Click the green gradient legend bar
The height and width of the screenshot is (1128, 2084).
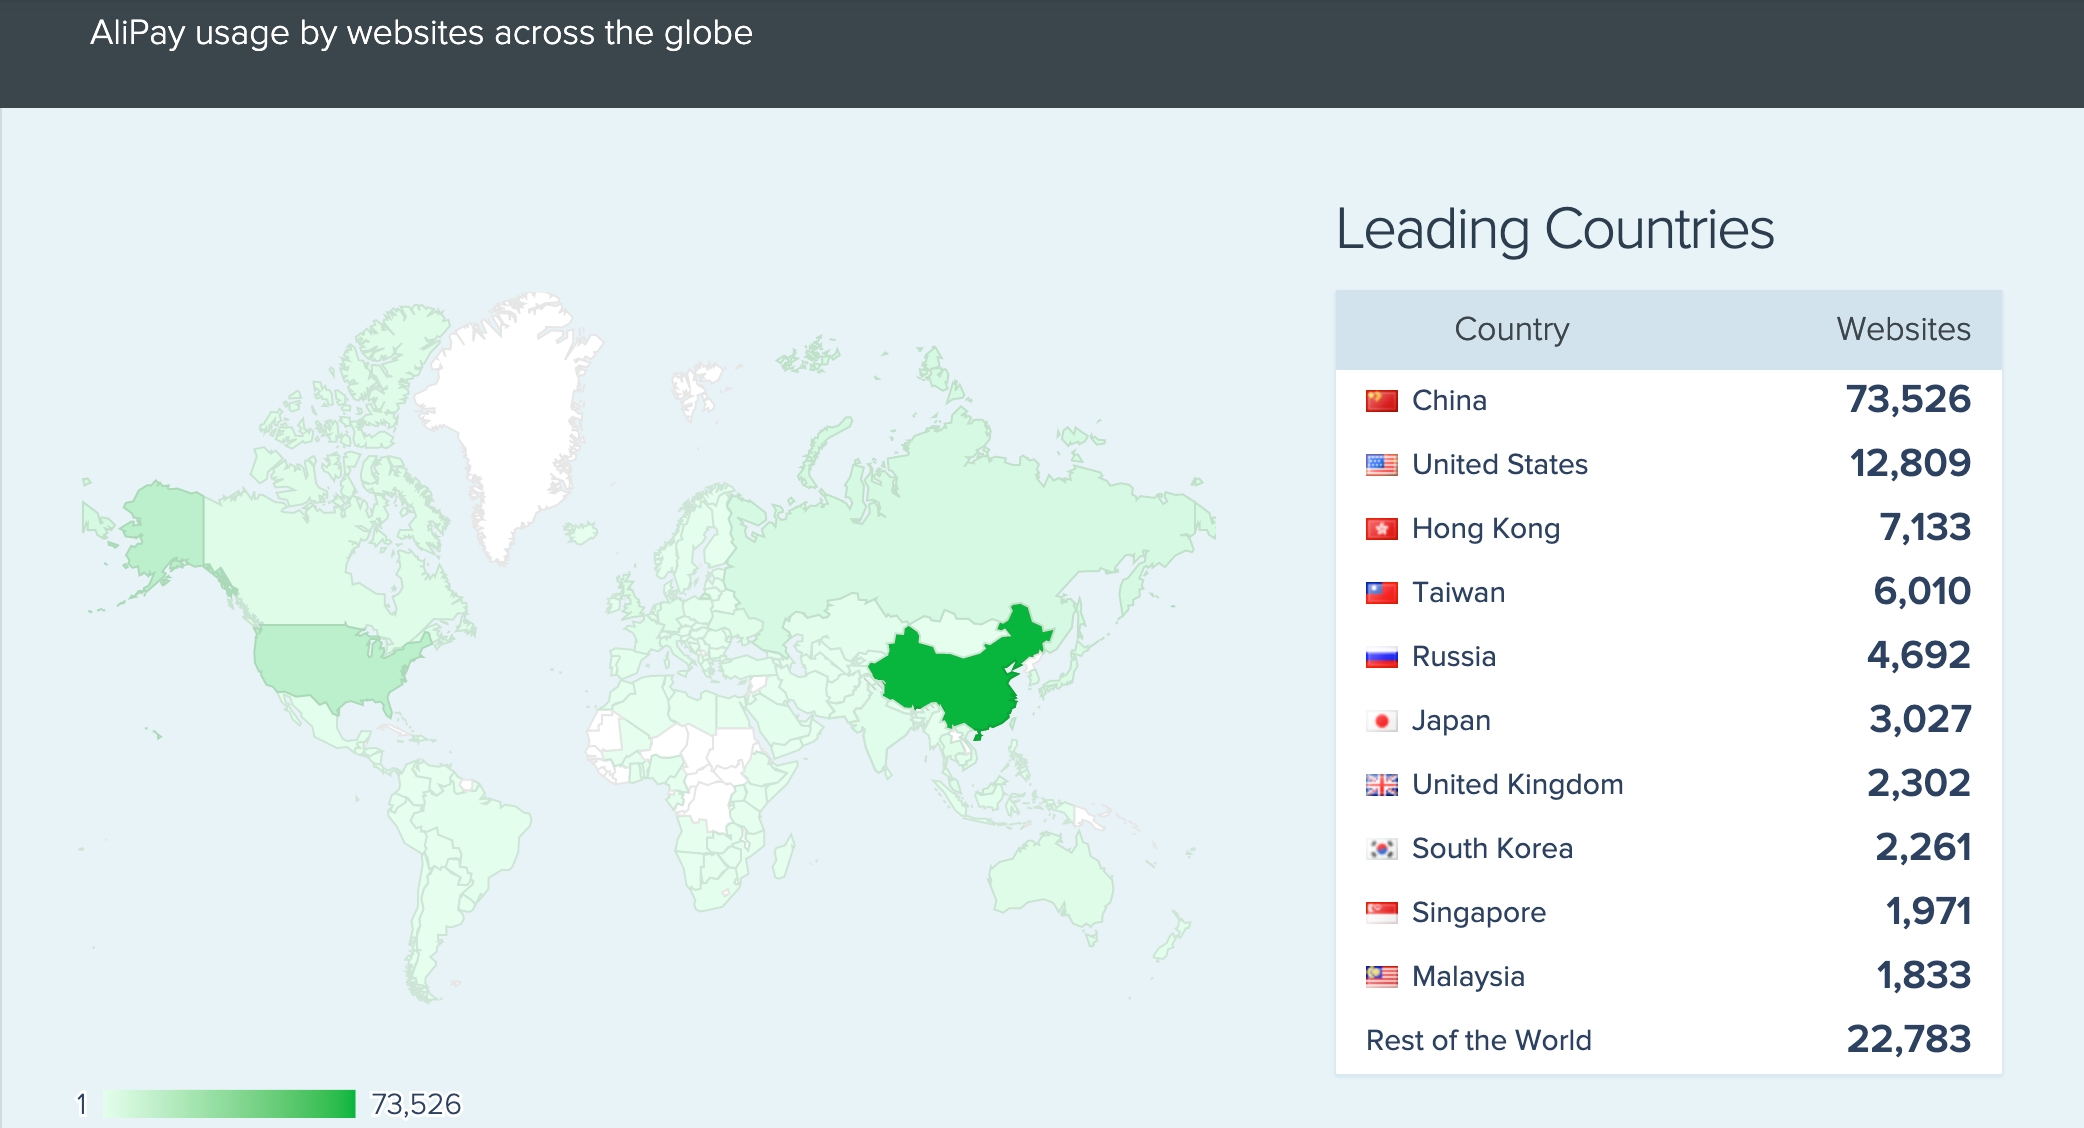[x=229, y=1104]
